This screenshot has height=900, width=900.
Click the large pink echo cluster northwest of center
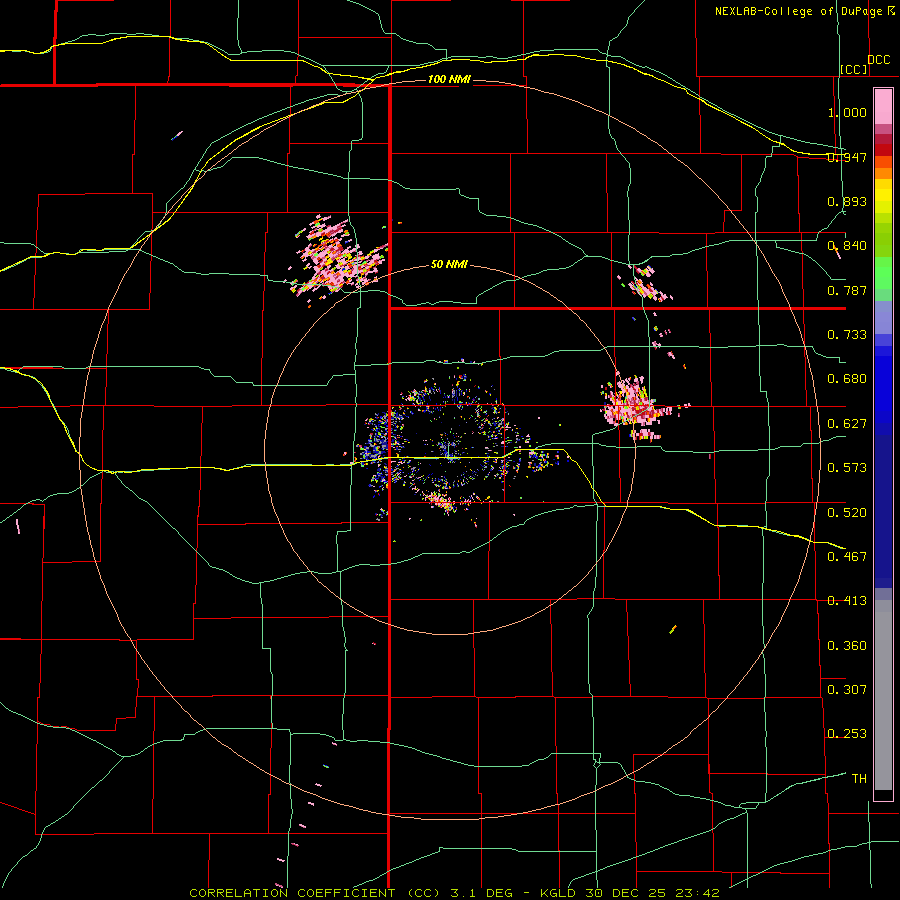tap(338, 259)
